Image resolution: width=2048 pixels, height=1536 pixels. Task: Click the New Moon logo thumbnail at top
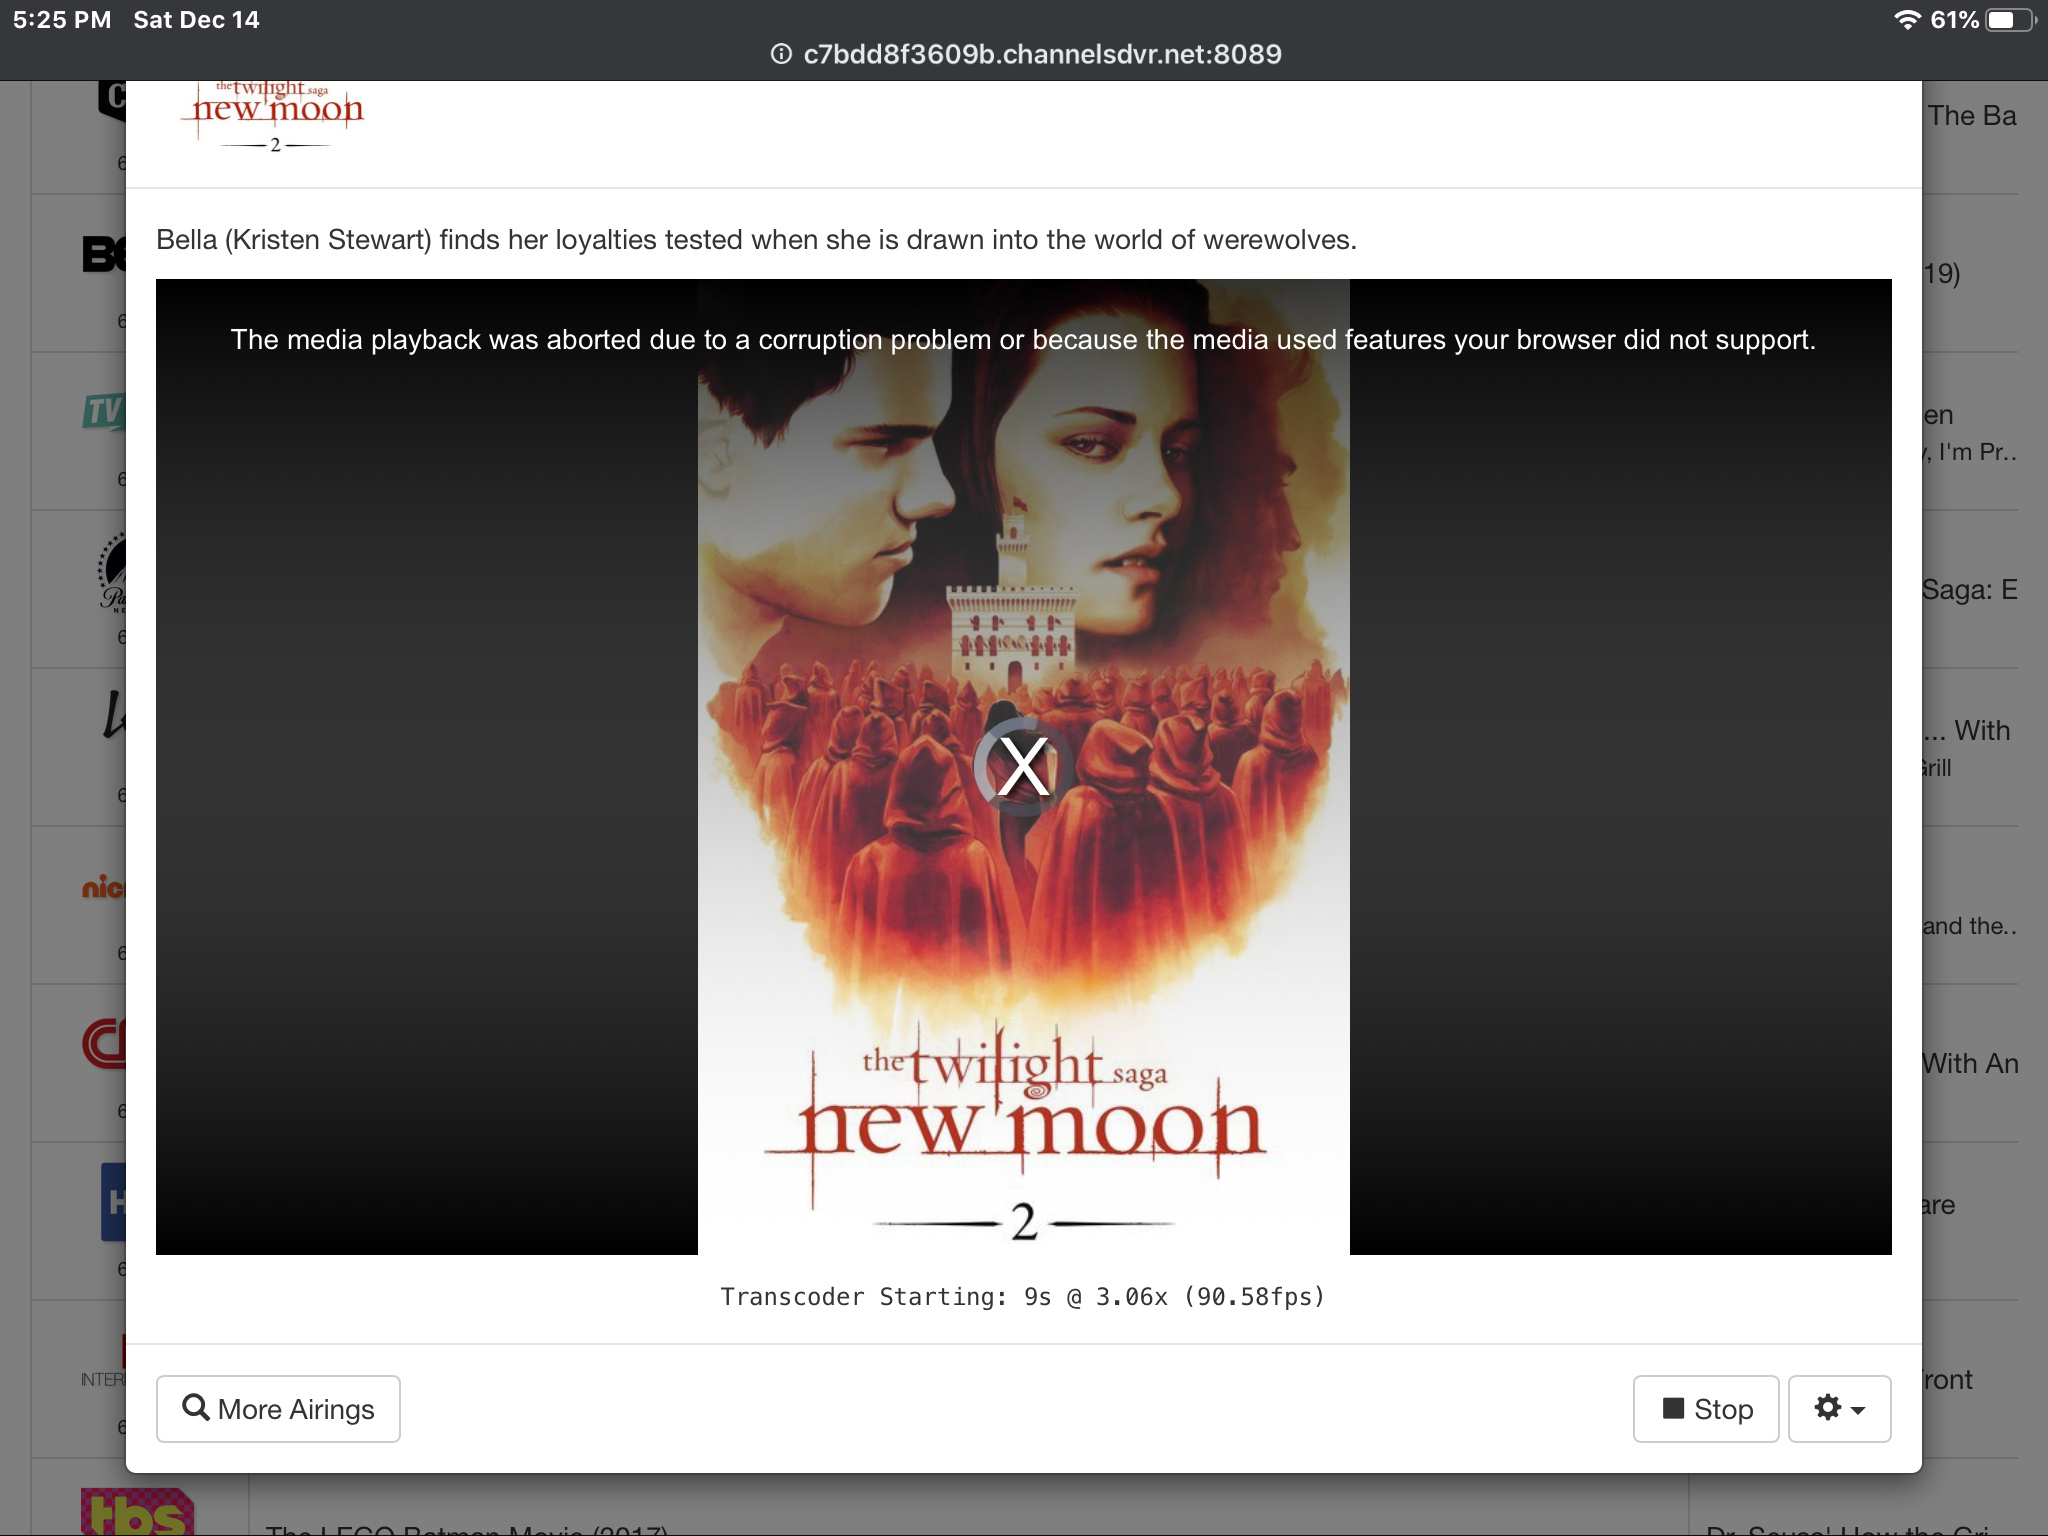[x=276, y=116]
